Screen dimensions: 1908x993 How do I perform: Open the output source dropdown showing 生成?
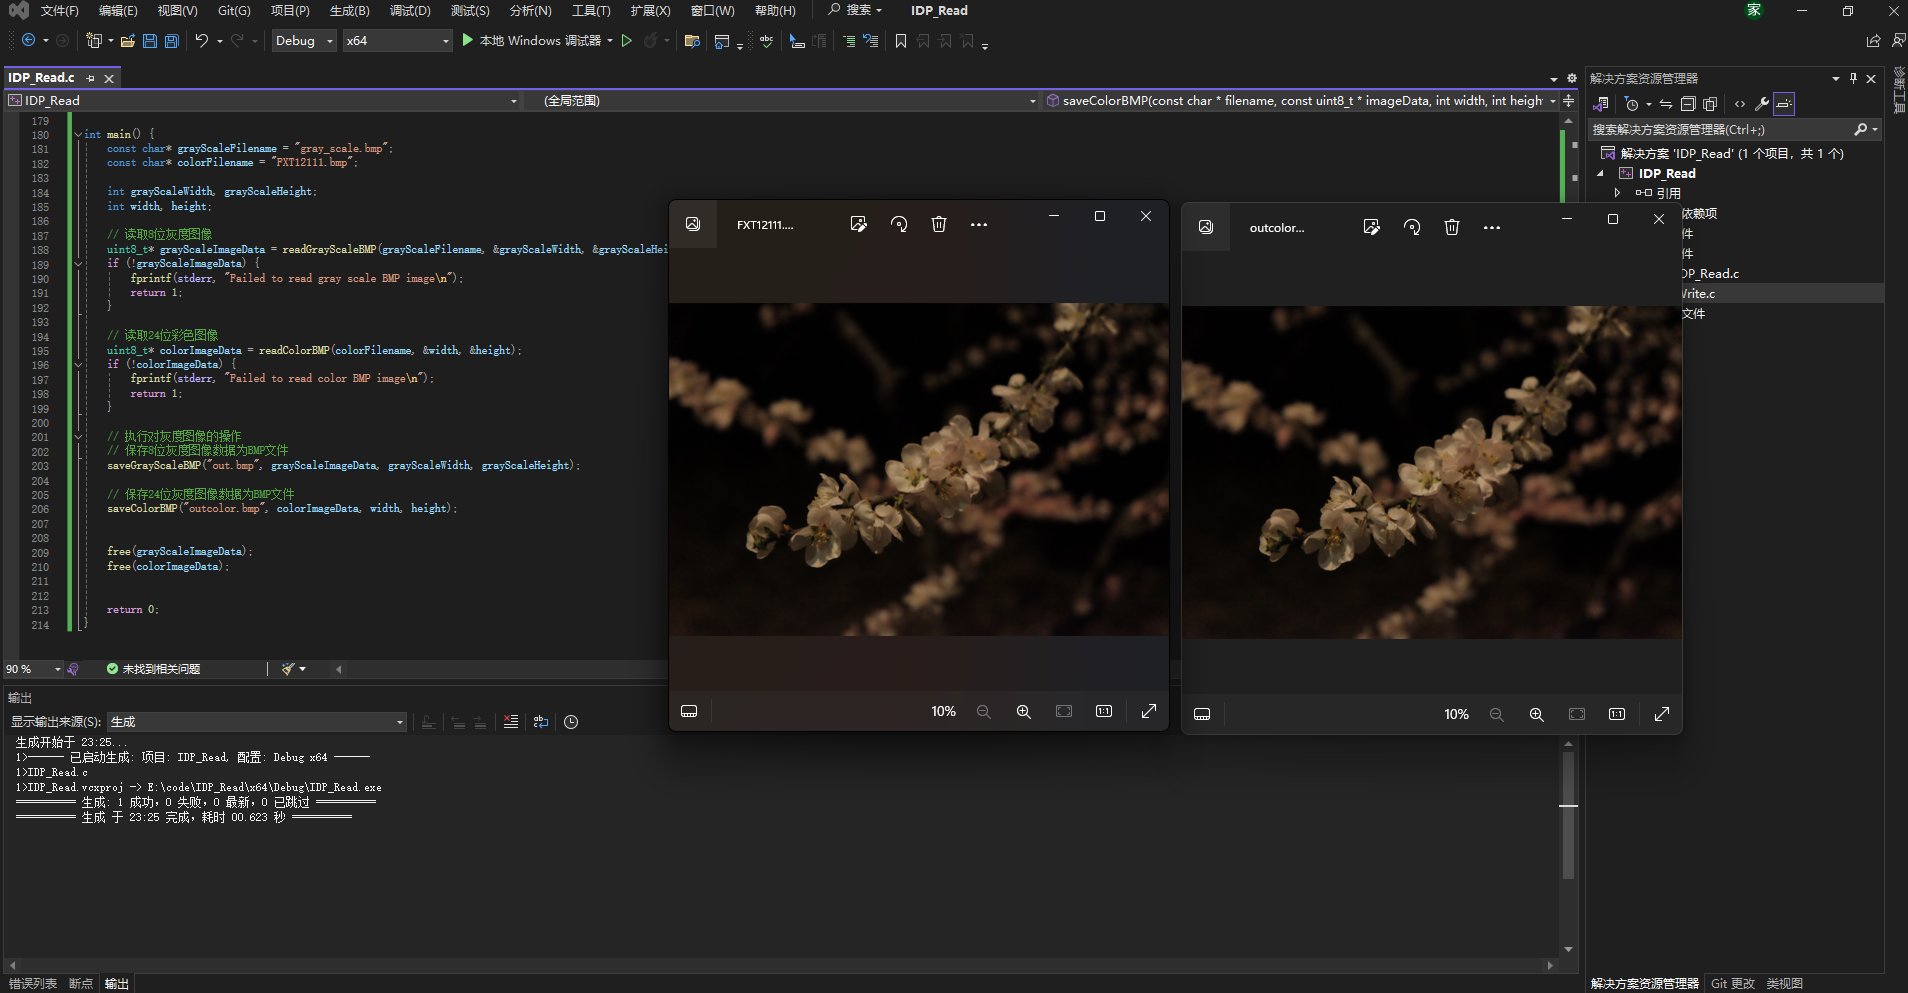pyautogui.click(x=257, y=722)
